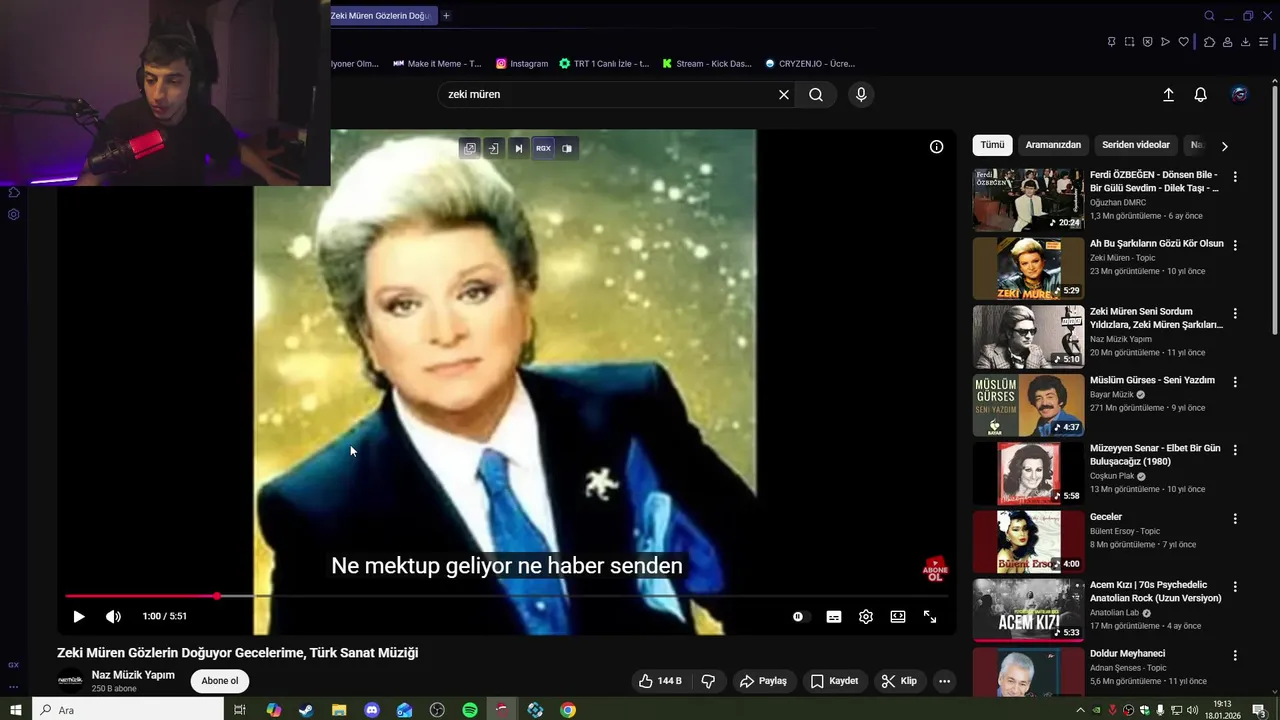Click the search magnifier button
The image size is (1280, 720).
click(816, 94)
